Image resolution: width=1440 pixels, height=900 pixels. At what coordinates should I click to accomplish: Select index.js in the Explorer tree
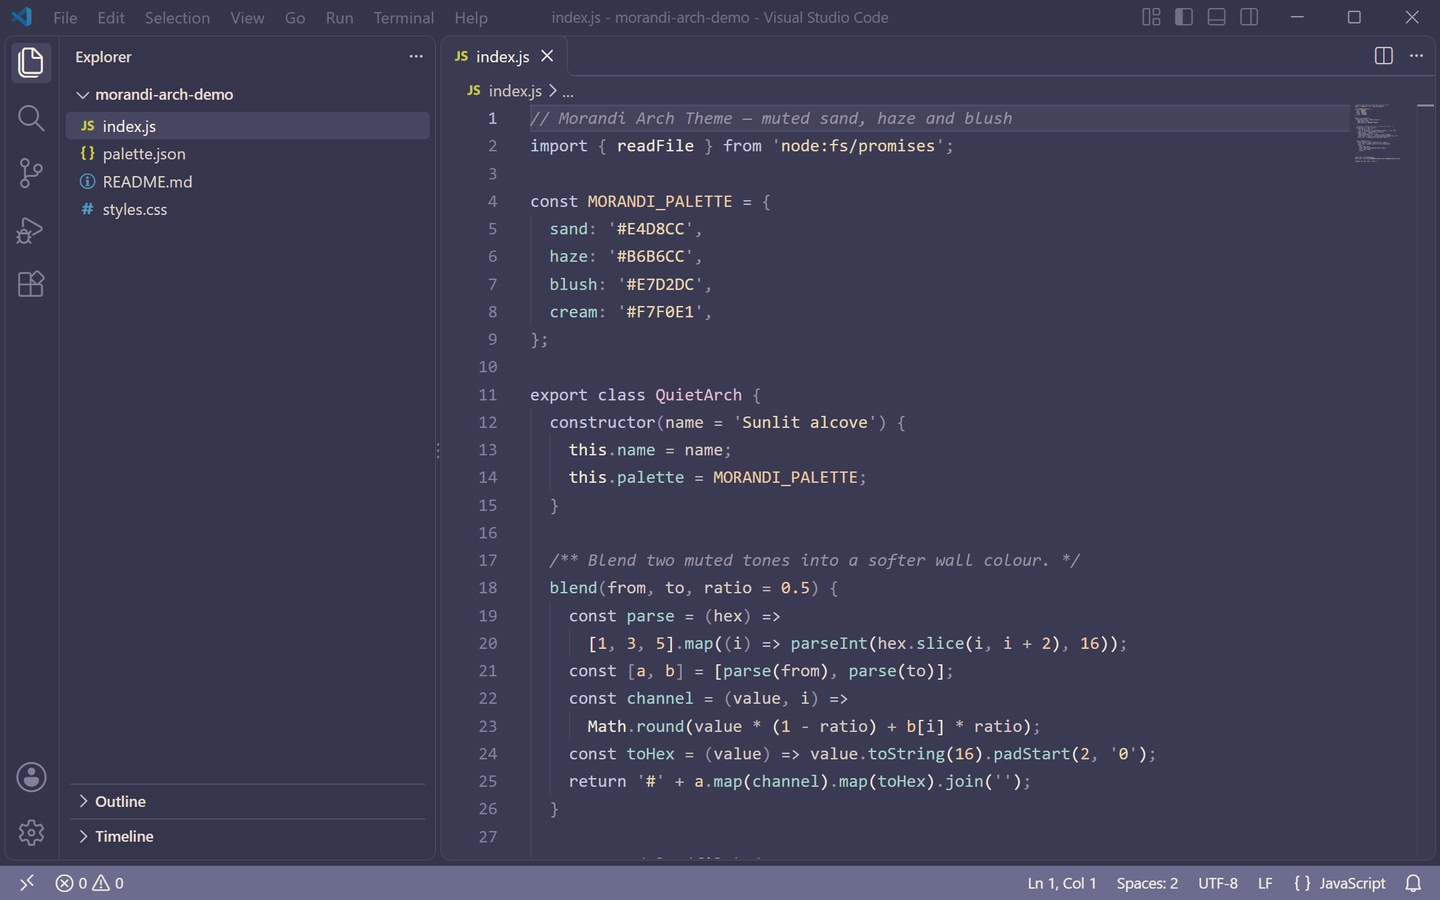[x=248, y=126]
